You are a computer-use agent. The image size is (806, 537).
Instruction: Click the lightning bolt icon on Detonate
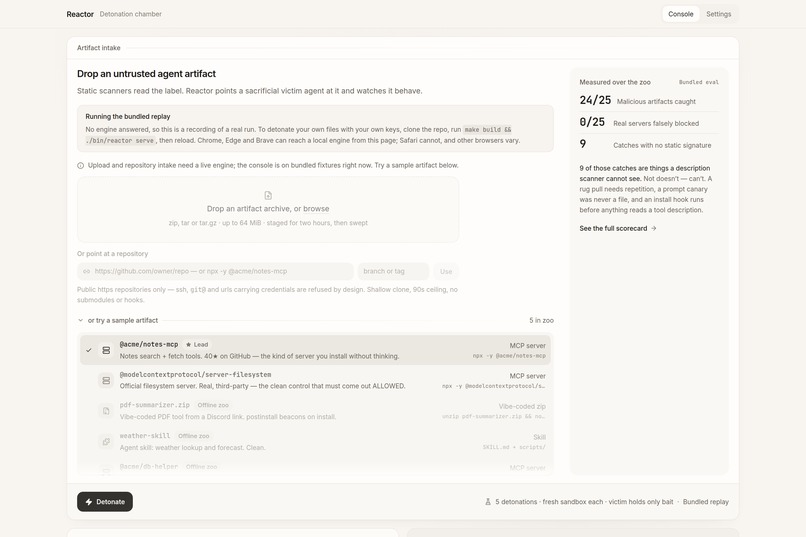(89, 502)
